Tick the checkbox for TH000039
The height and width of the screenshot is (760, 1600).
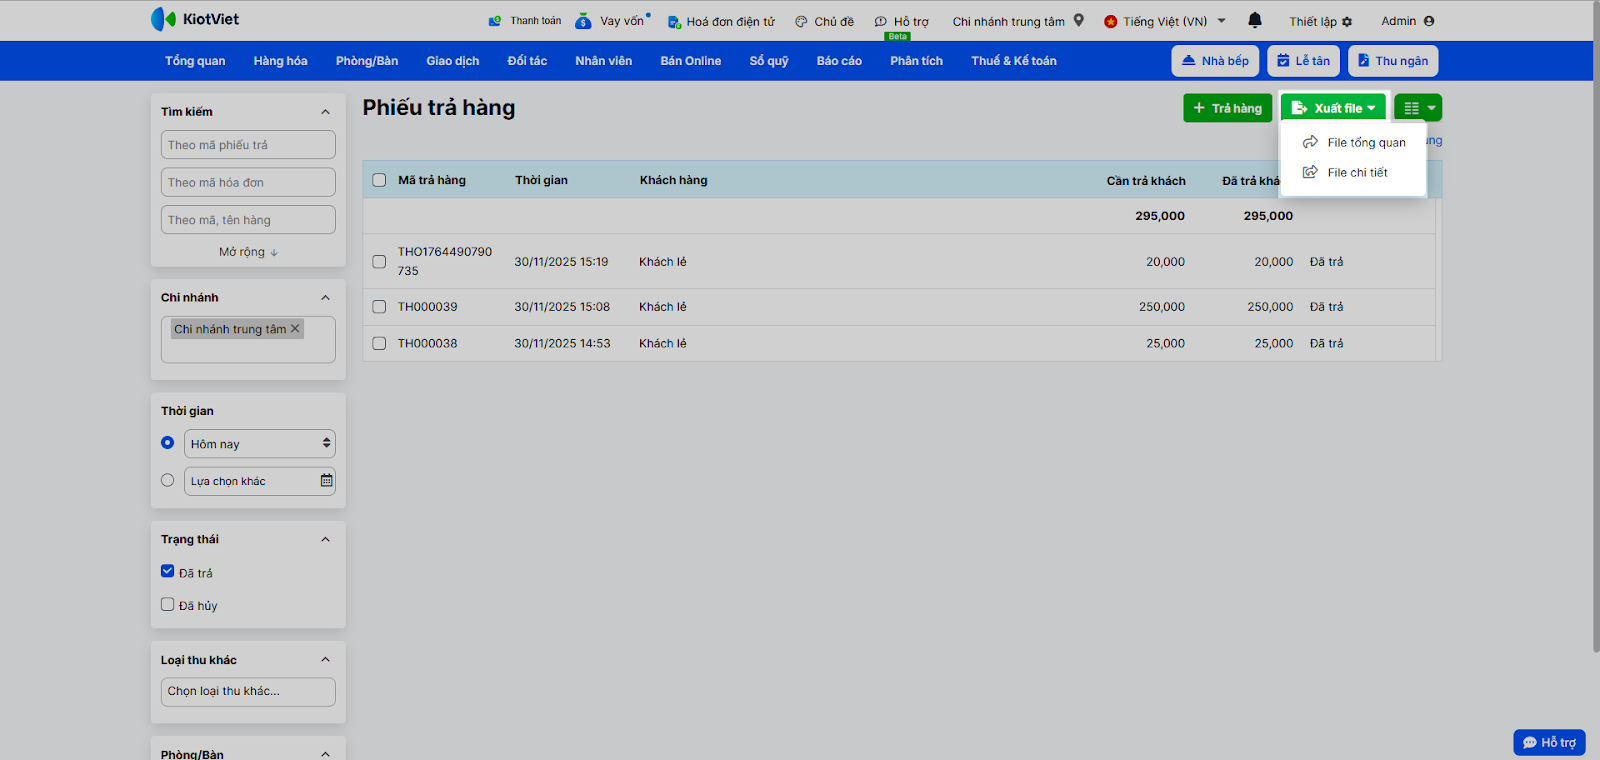[379, 307]
